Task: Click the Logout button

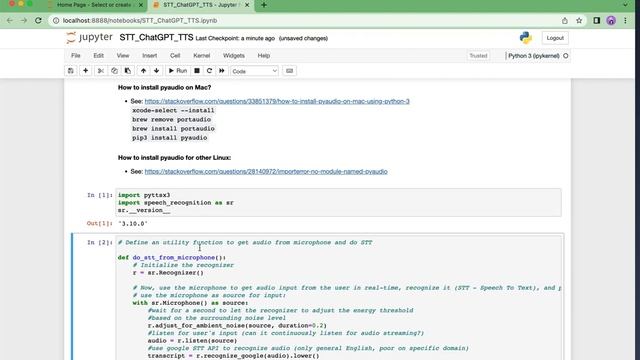Action: [555, 38]
